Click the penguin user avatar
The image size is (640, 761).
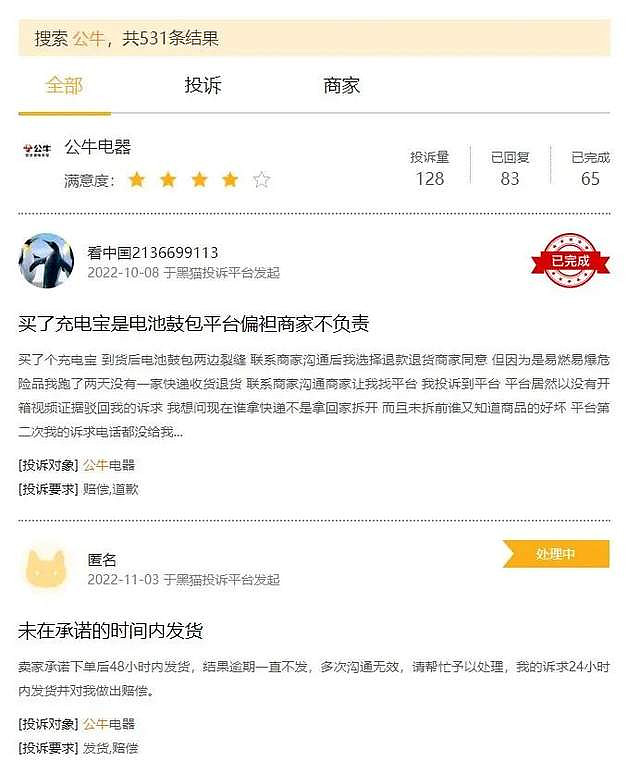46,261
